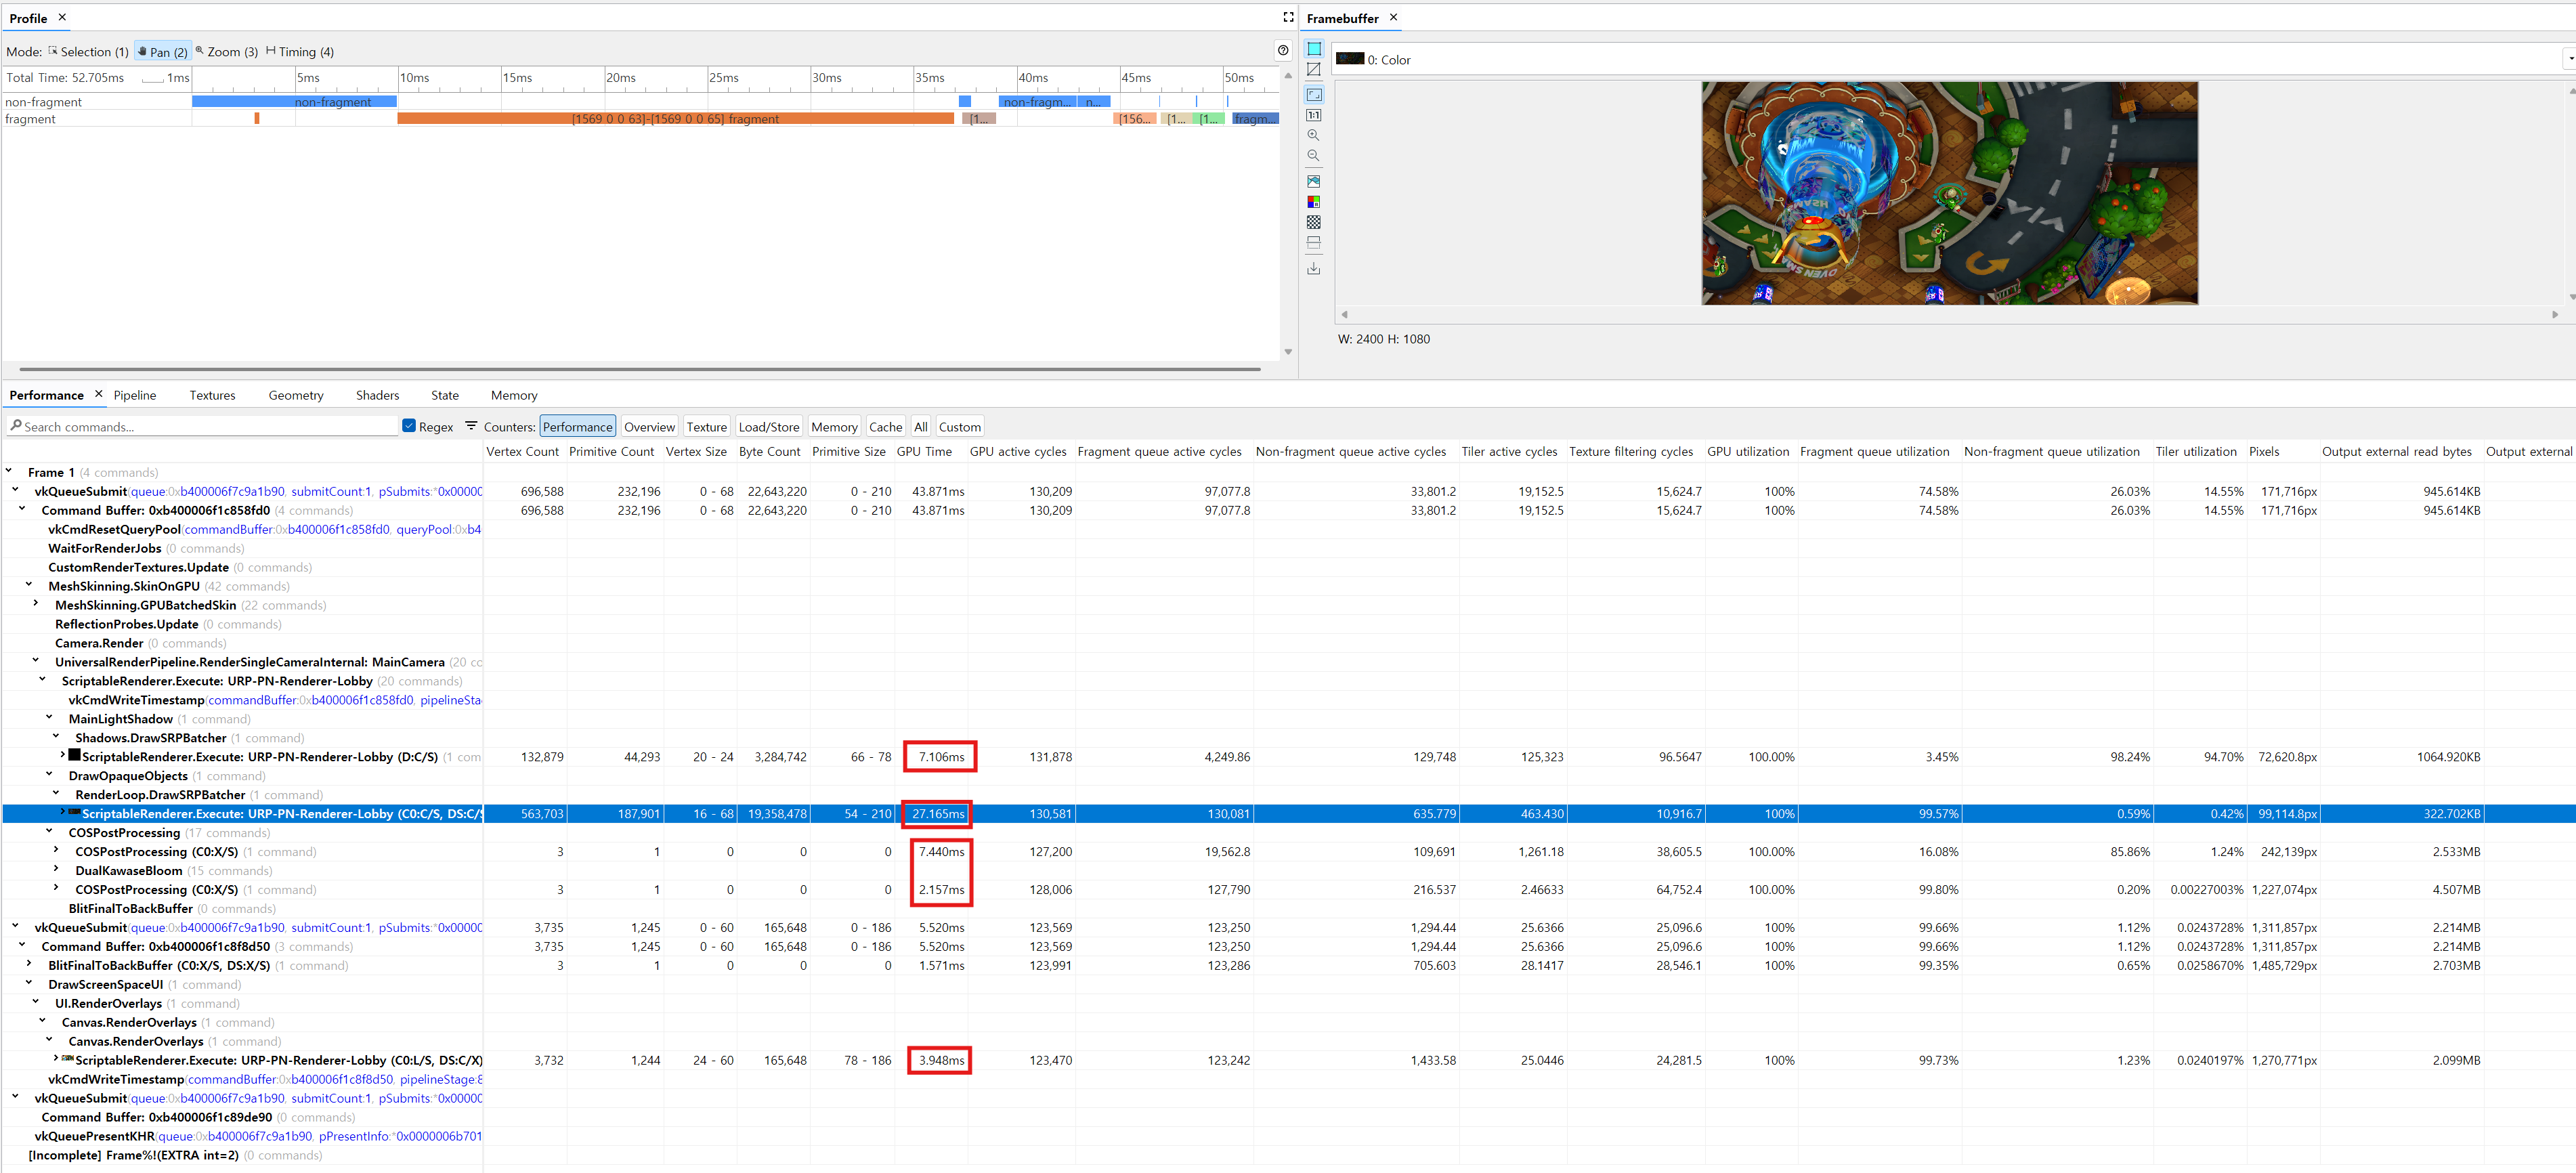Image resolution: width=2576 pixels, height=1173 pixels.
Task: Toggle checkerboard background icon
Action: 1314,222
